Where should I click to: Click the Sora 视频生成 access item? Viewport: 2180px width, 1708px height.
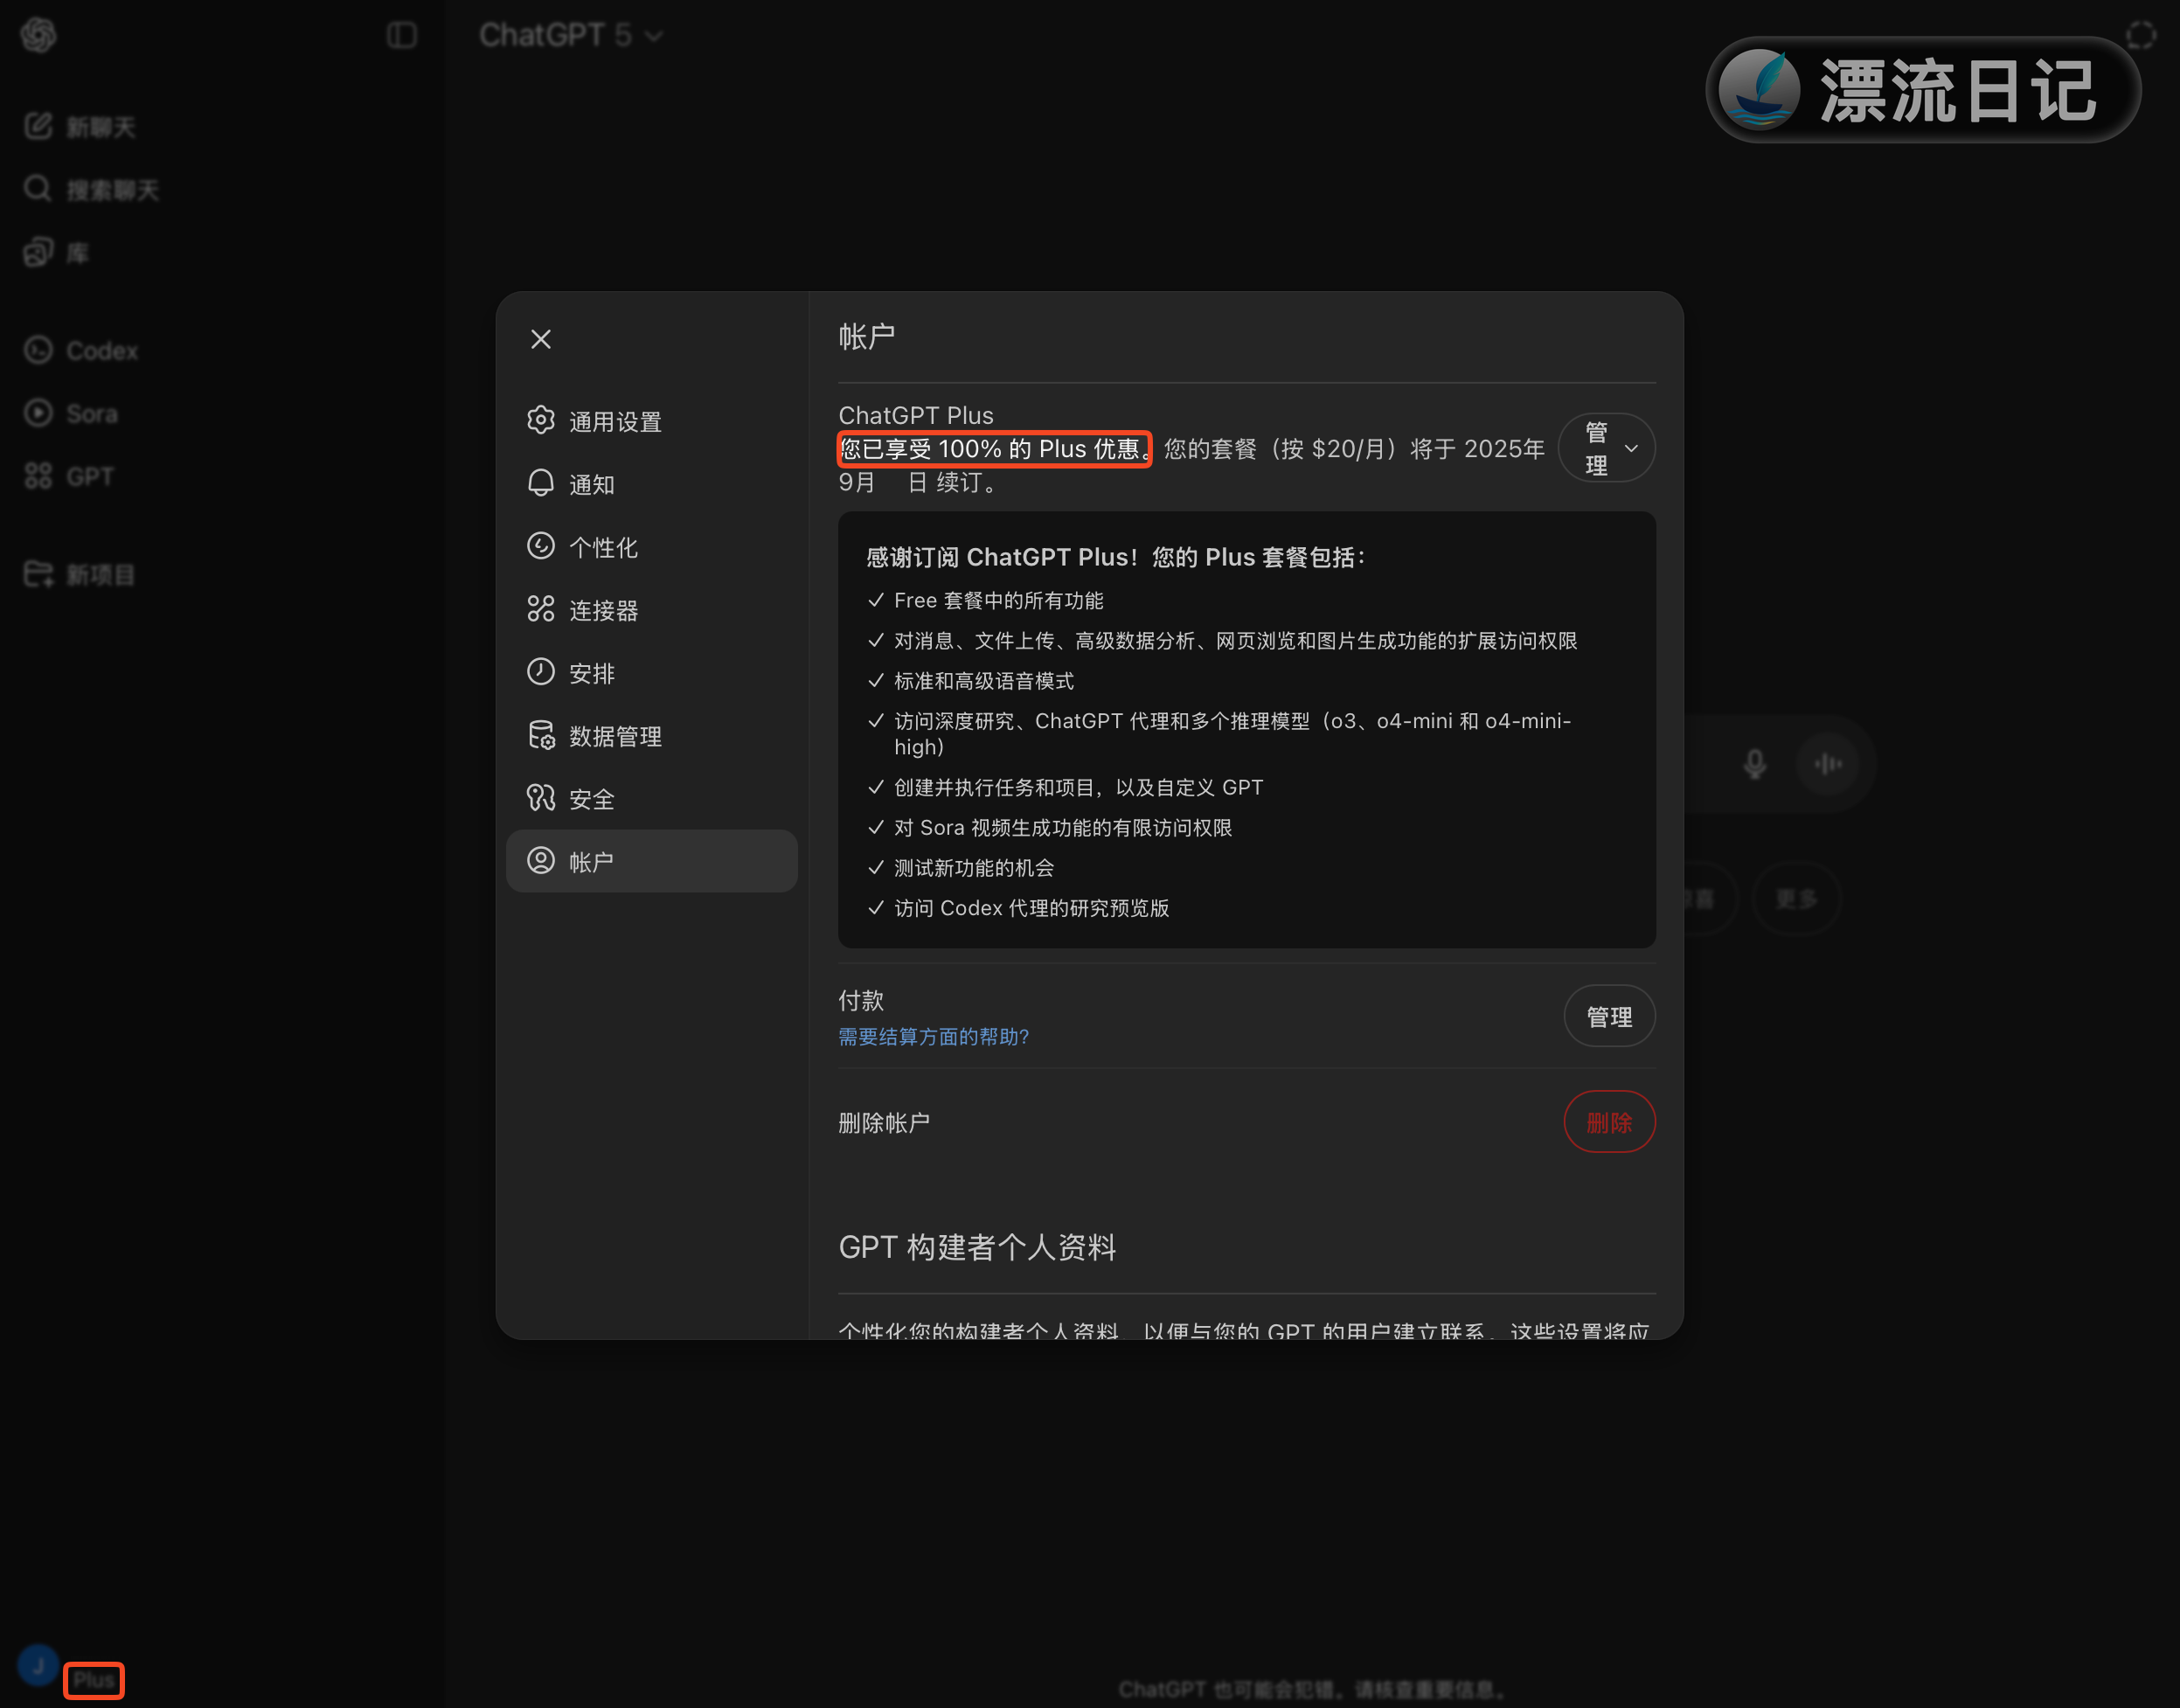tap(1063, 828)
